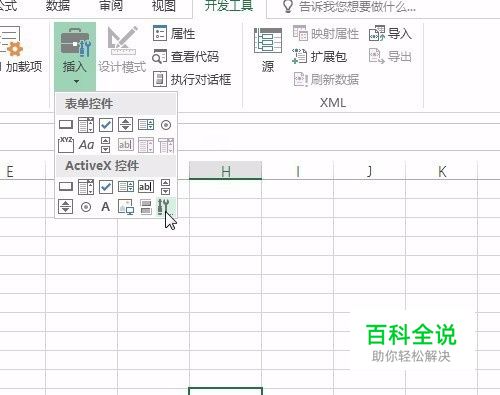This screenshot has width=500, height=395.
Task: Insert ActiveX label A
Action: point(106,207)
